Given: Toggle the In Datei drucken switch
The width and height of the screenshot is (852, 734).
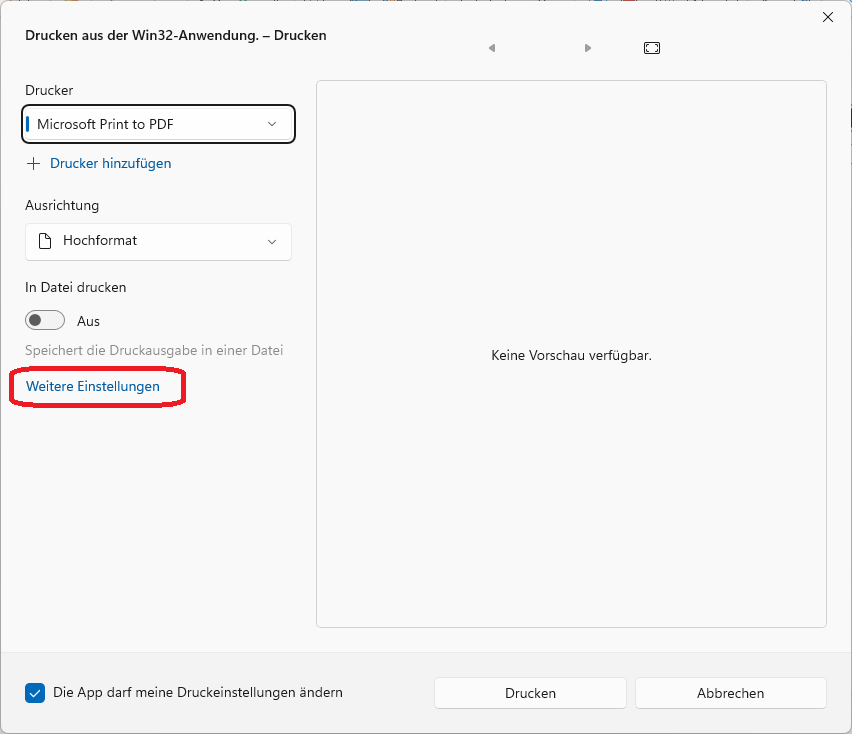Looking at the screenshot, I should tap(45, 321).
